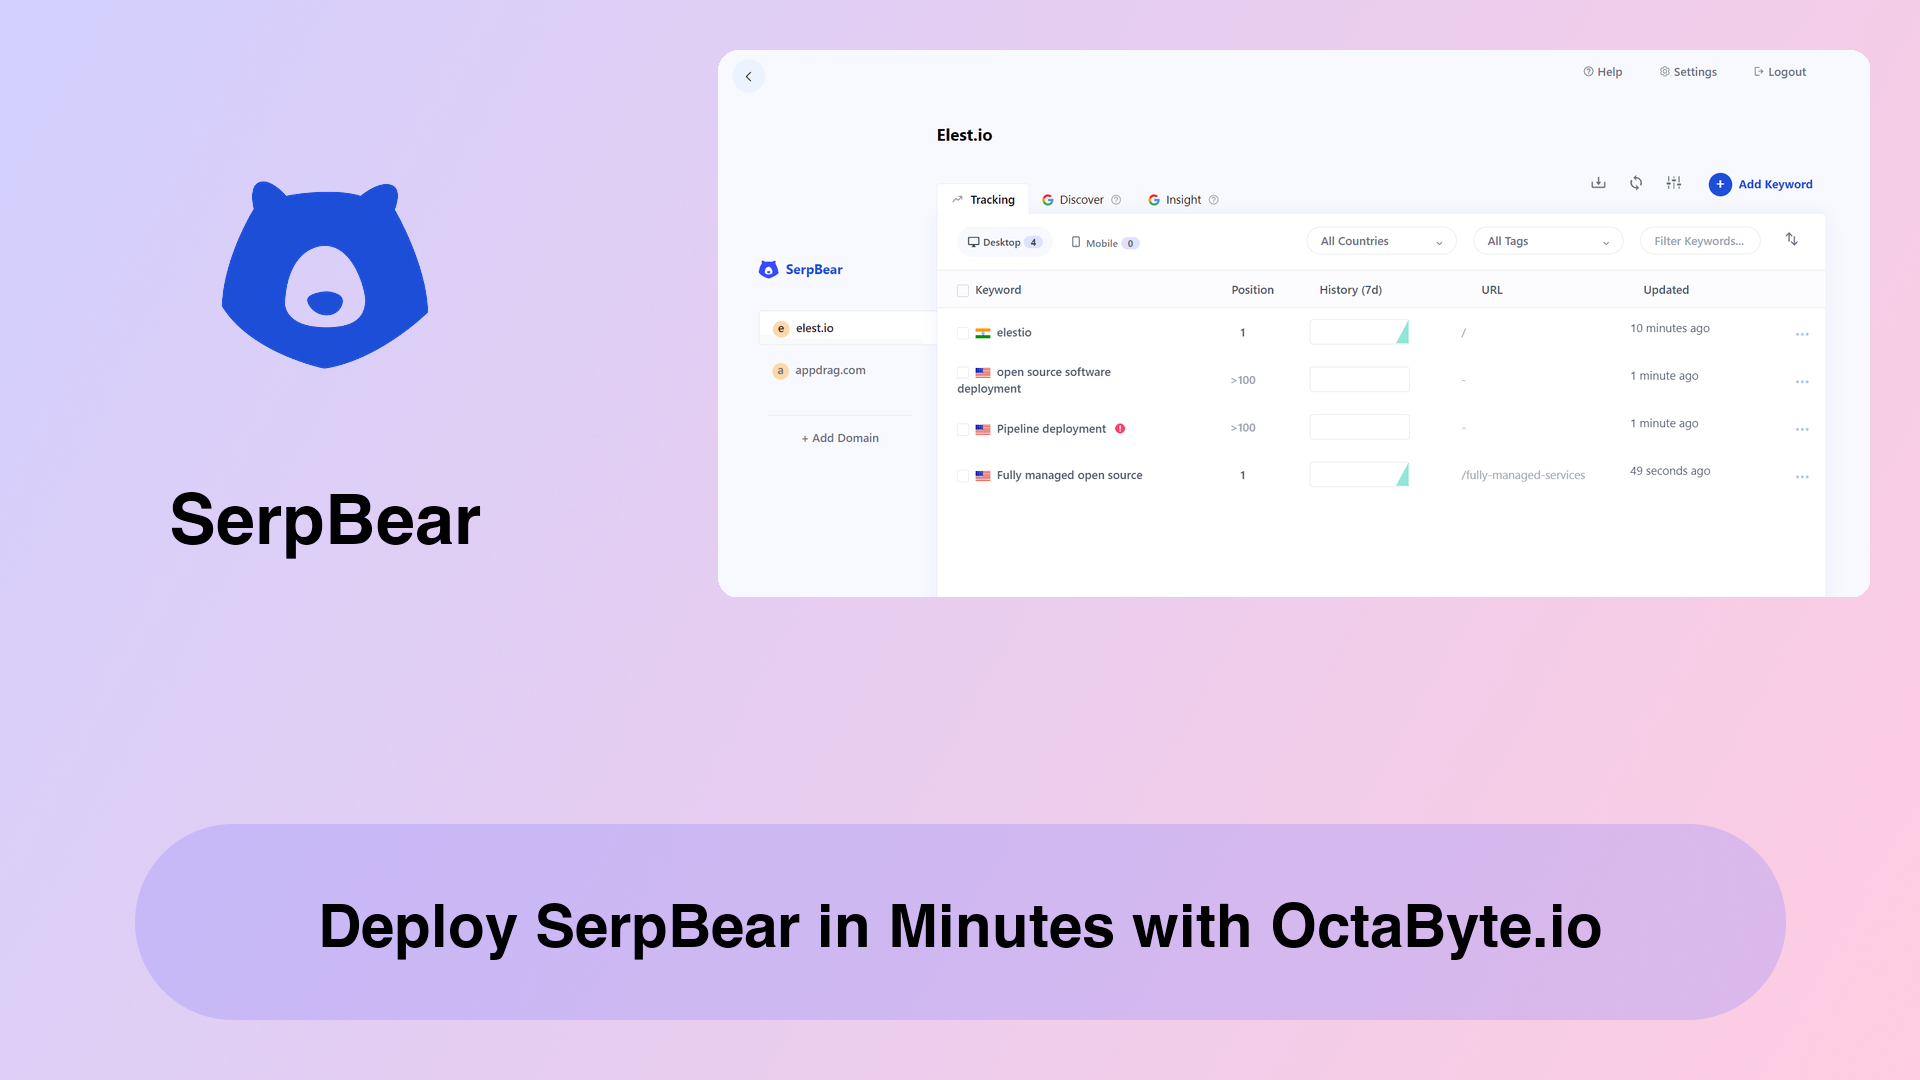Click the Add Keyword button
The height and width of the screenshot is (1080, 1920).
1760,183
